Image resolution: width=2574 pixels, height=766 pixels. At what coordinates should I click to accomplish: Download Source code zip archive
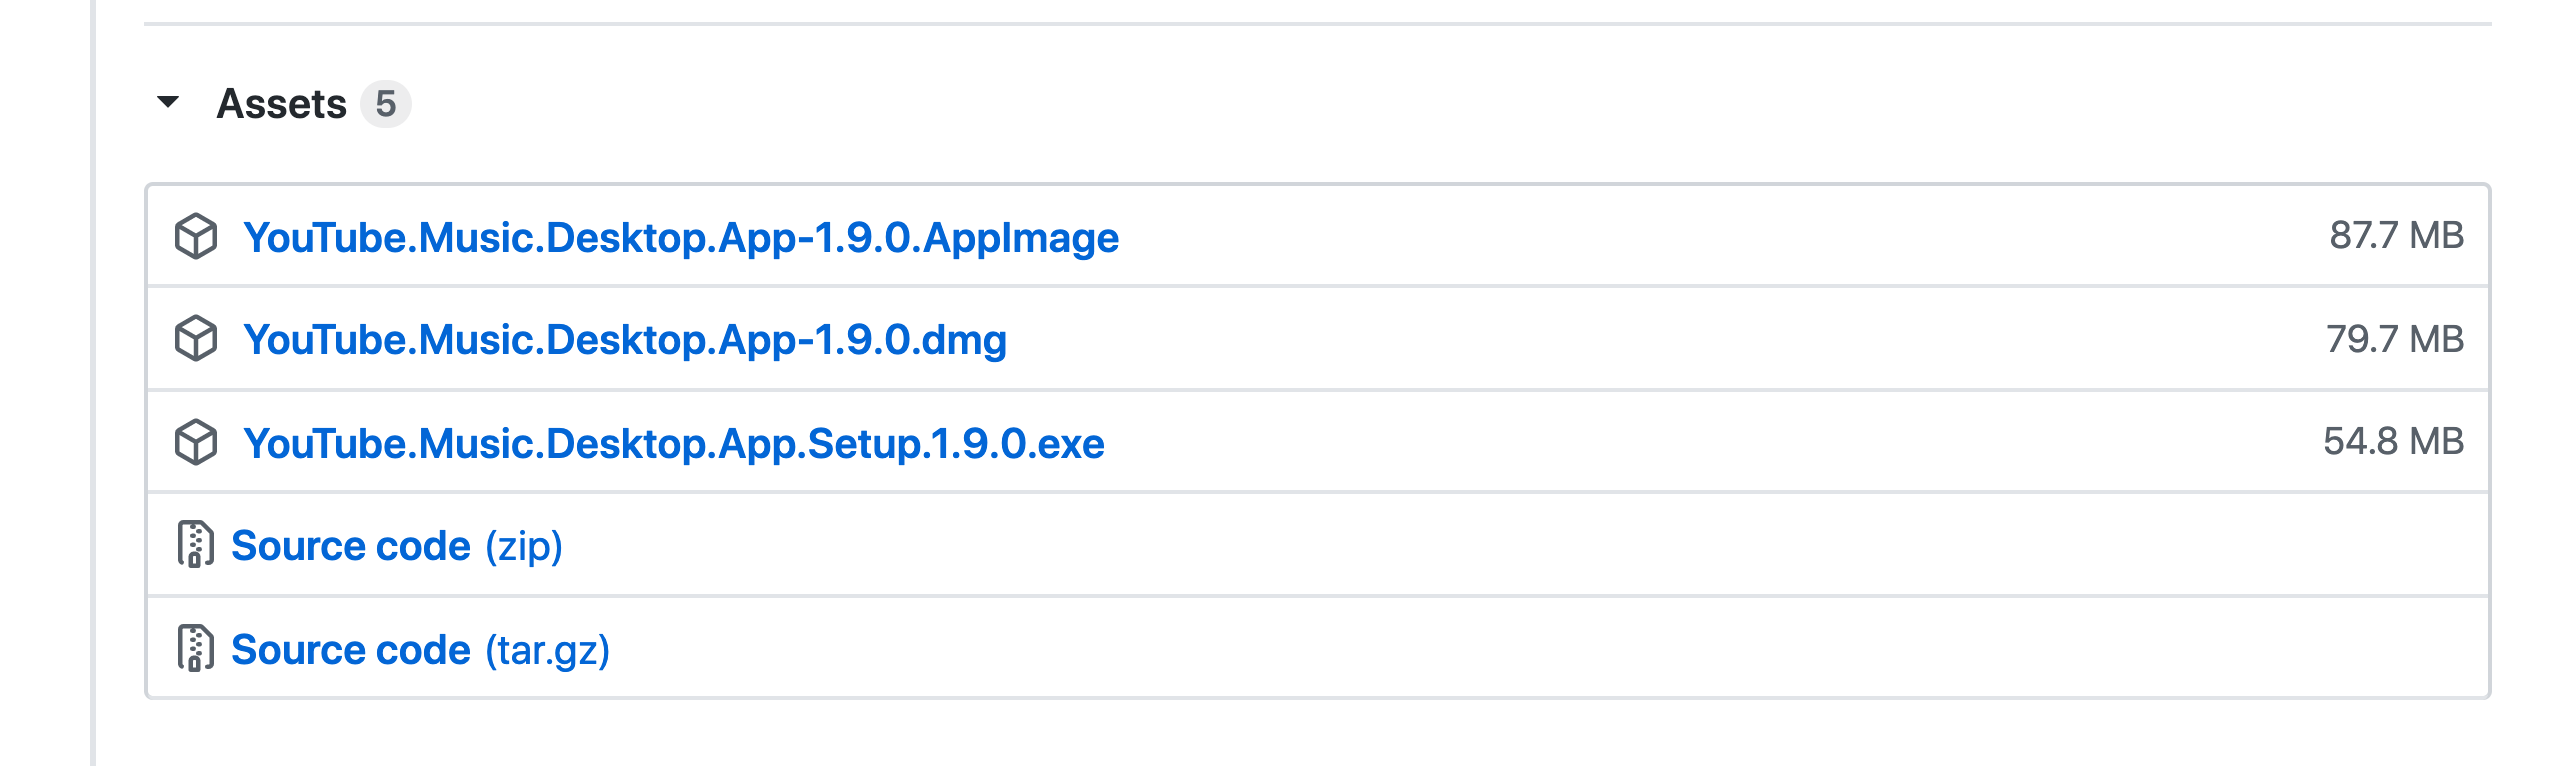(x=351, y=547)
